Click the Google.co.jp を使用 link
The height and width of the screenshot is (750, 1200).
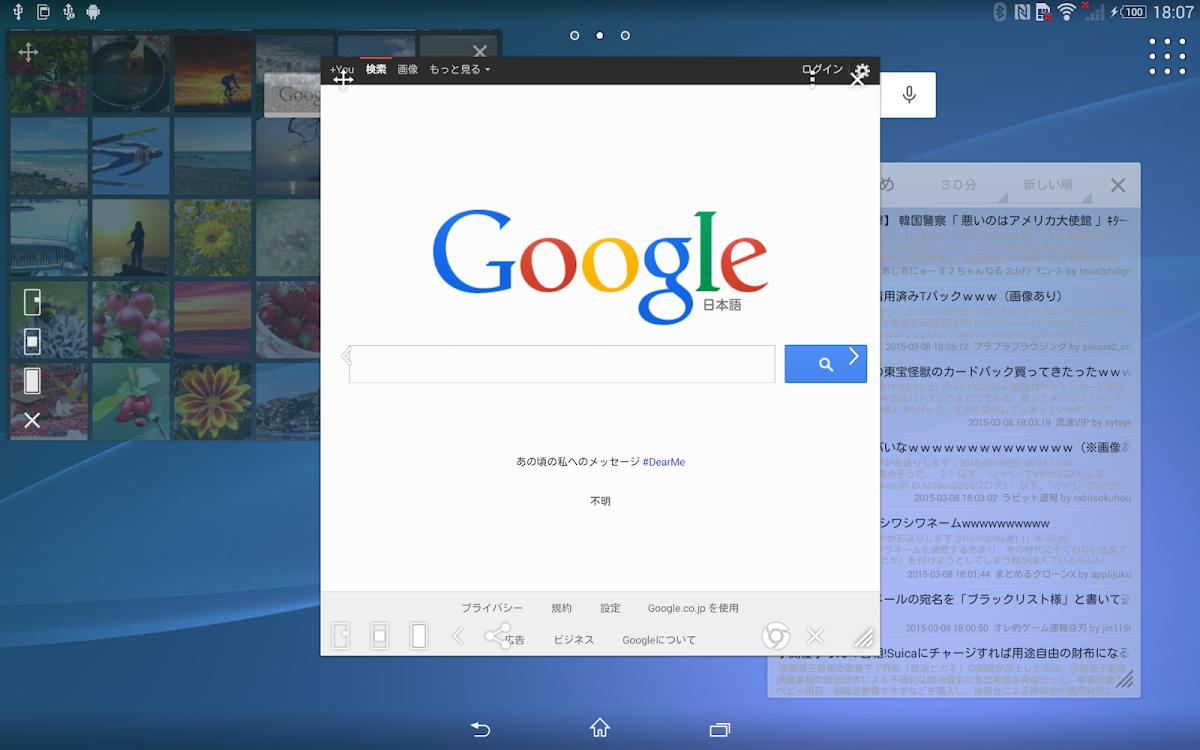tap(693, 608)
